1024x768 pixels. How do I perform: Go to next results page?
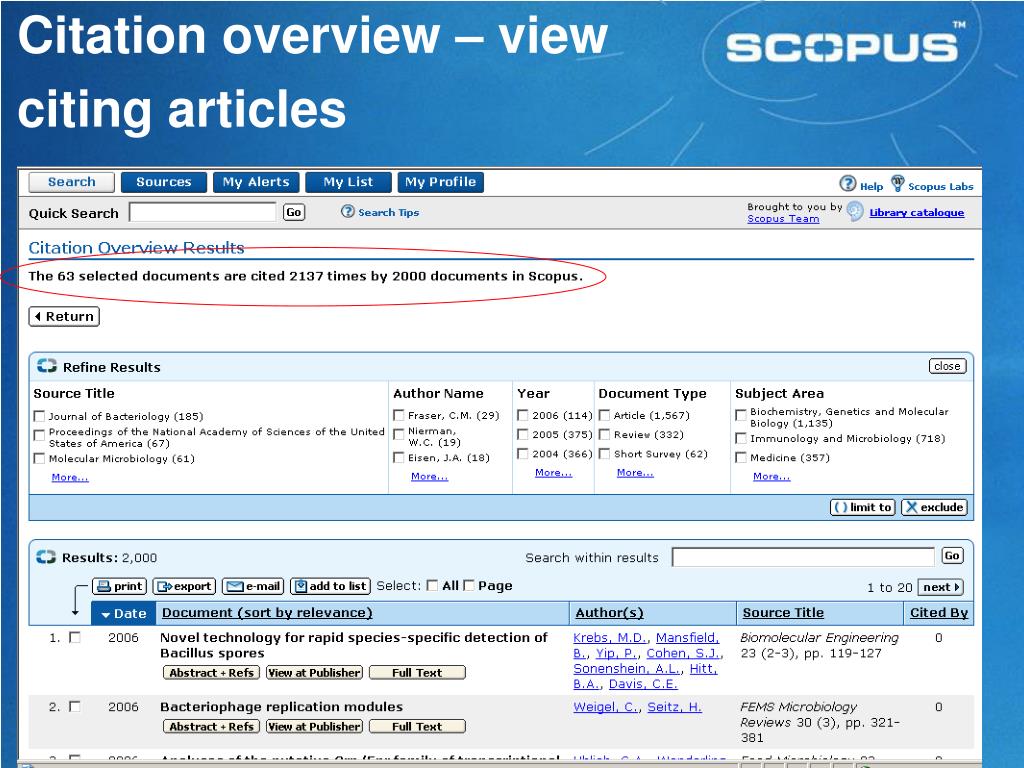[940, 587]
